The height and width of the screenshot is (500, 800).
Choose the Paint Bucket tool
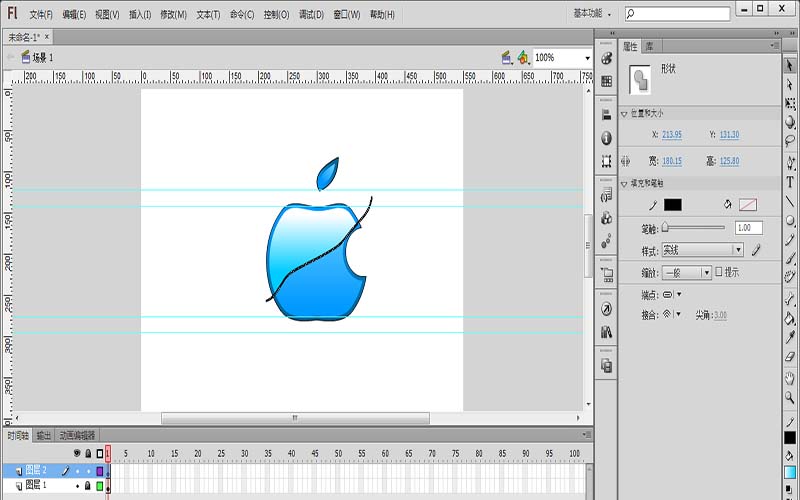tap(790, 319)
